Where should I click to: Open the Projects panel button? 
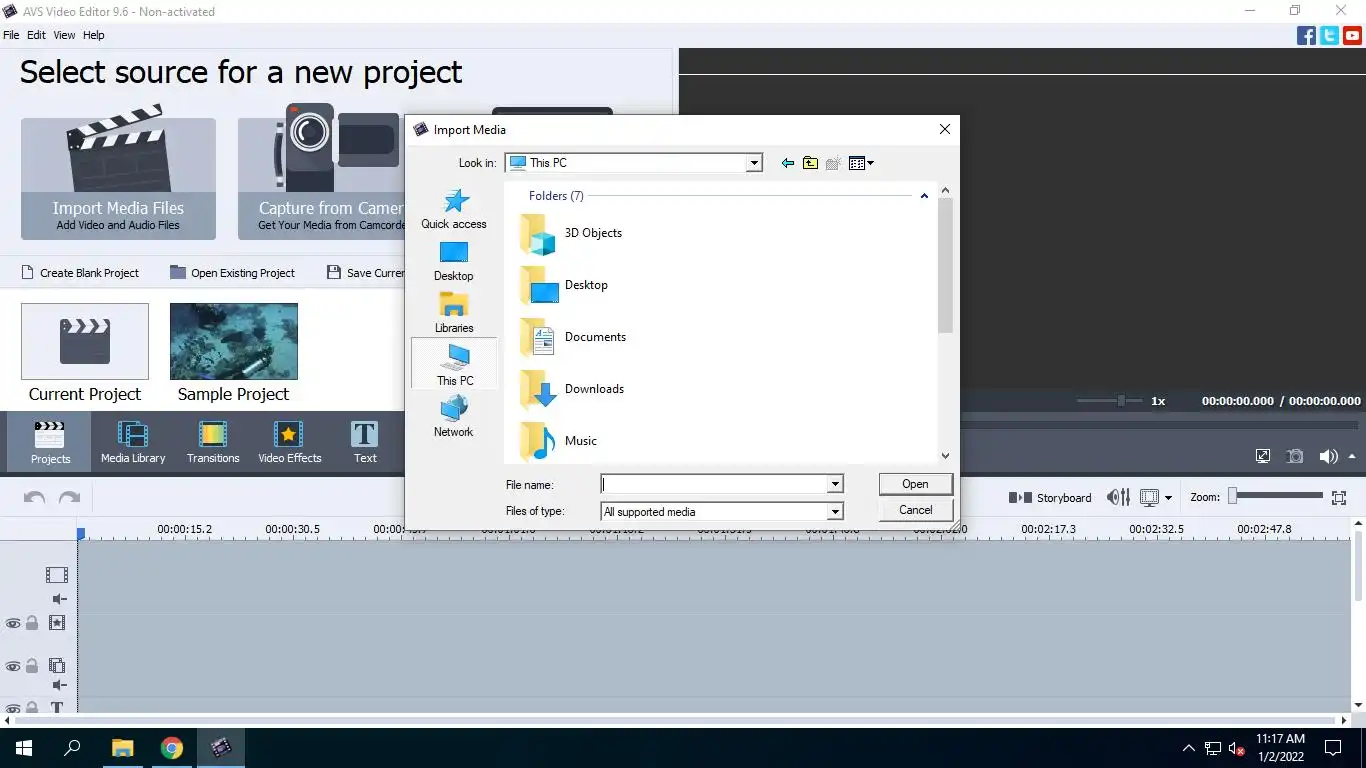pyautogui.click(x=49, y=442)
